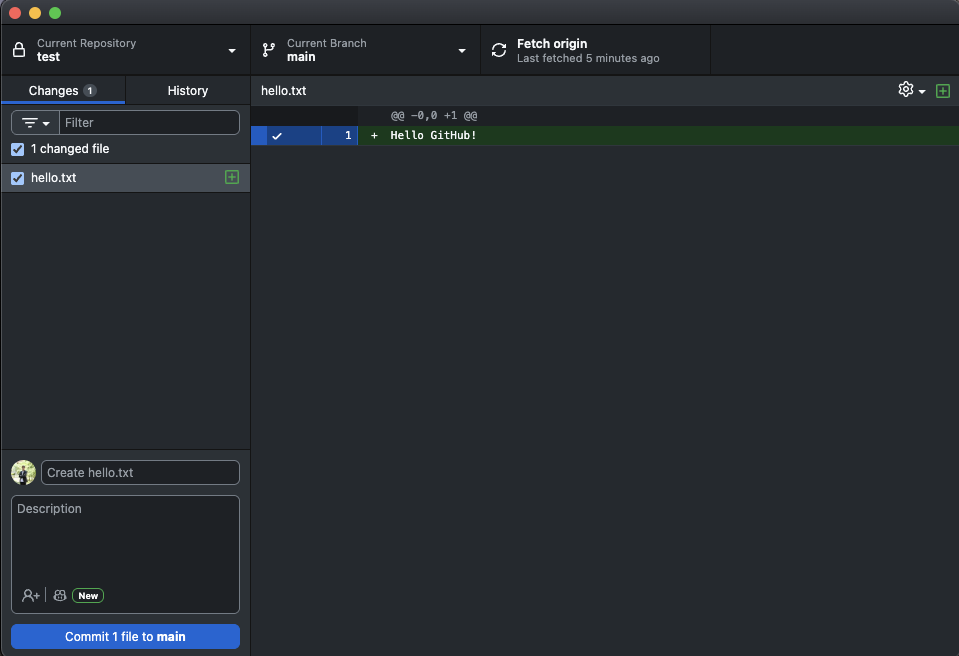Click the repository lock icon

pos(19,50)
